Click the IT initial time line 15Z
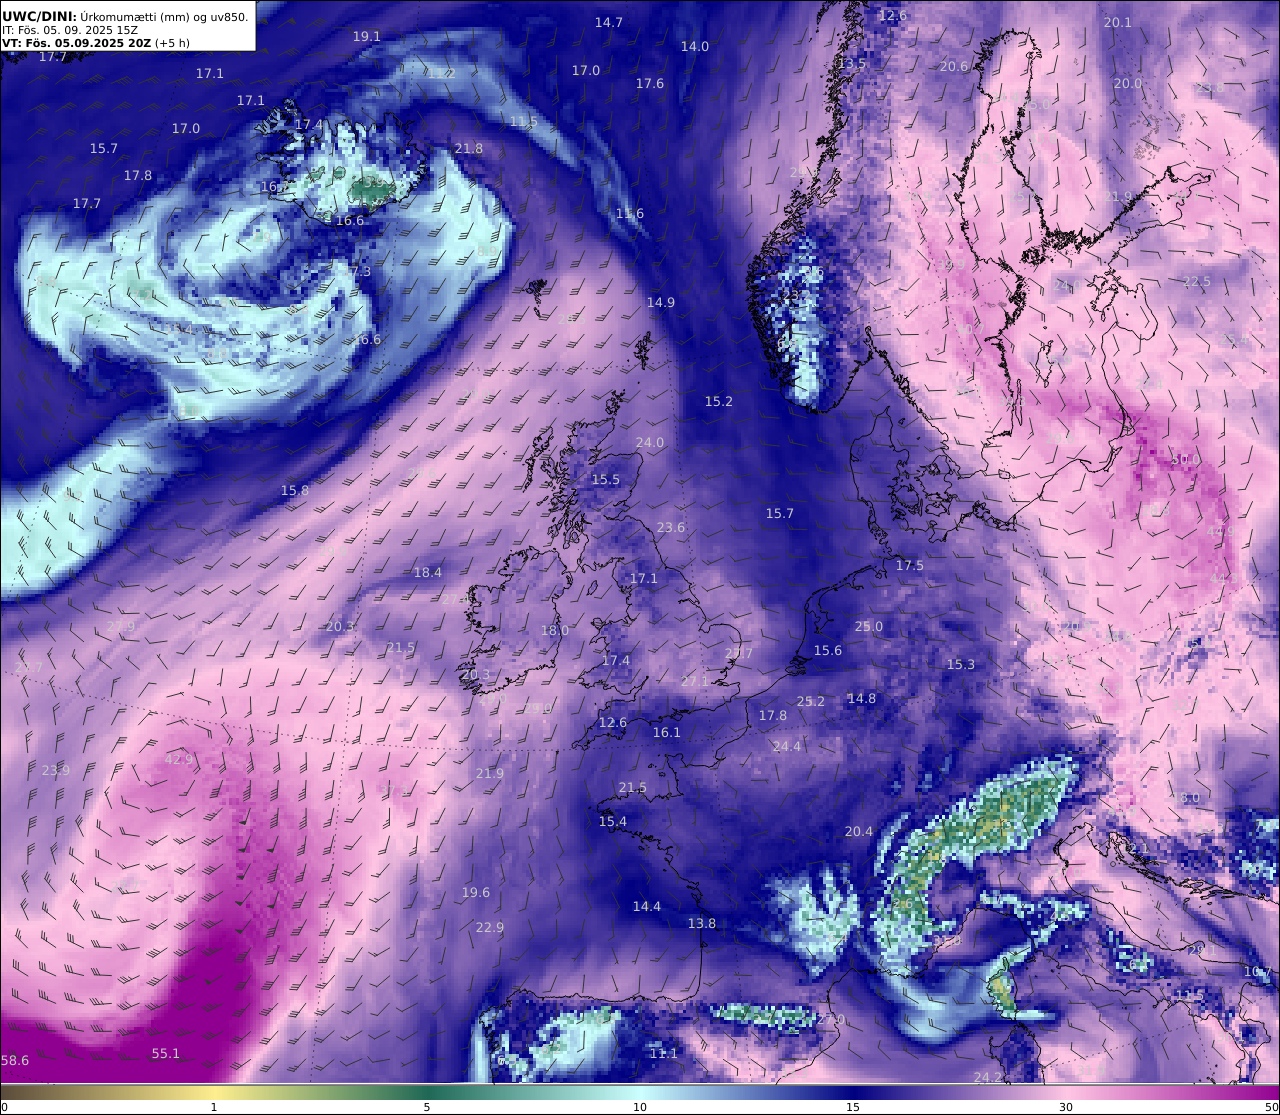The image size is (1280, 1115). tap(70, 30)
